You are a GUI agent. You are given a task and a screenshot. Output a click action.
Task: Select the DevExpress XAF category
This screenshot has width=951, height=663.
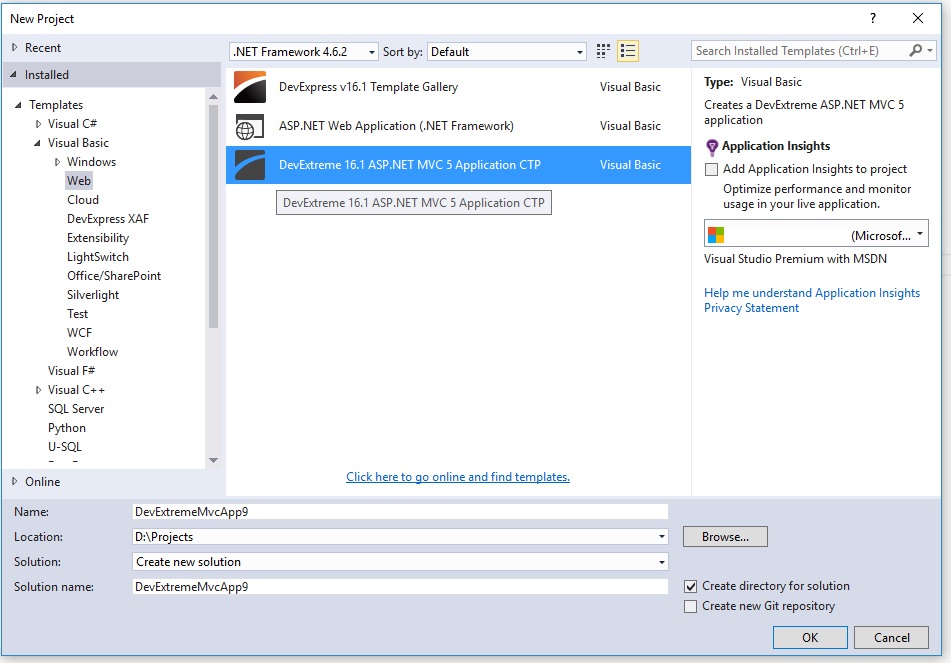[x=108, y=219]
